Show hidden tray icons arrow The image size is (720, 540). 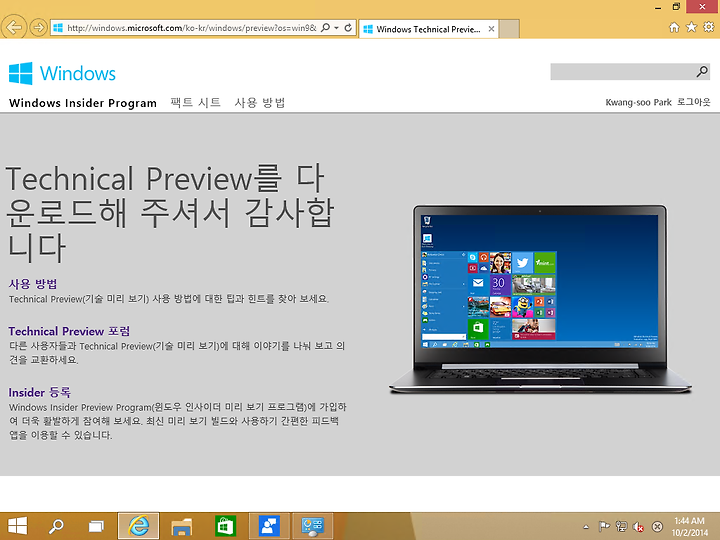point(586,527)
